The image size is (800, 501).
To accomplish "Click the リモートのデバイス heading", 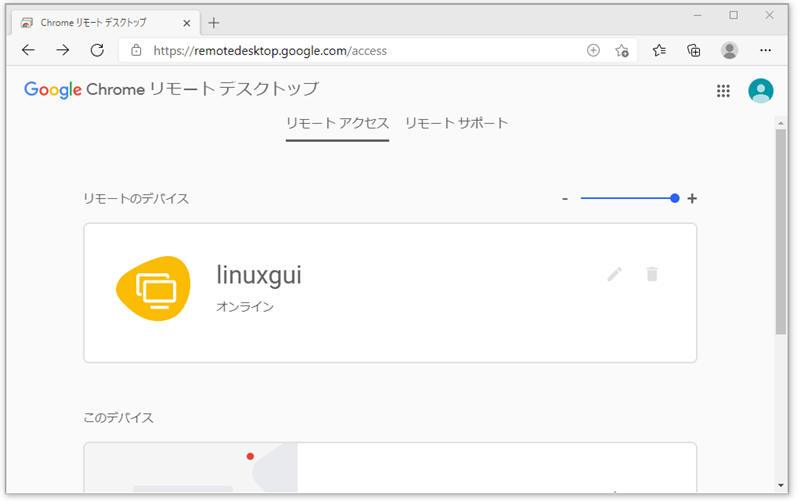I will click(x=136, y=198).
